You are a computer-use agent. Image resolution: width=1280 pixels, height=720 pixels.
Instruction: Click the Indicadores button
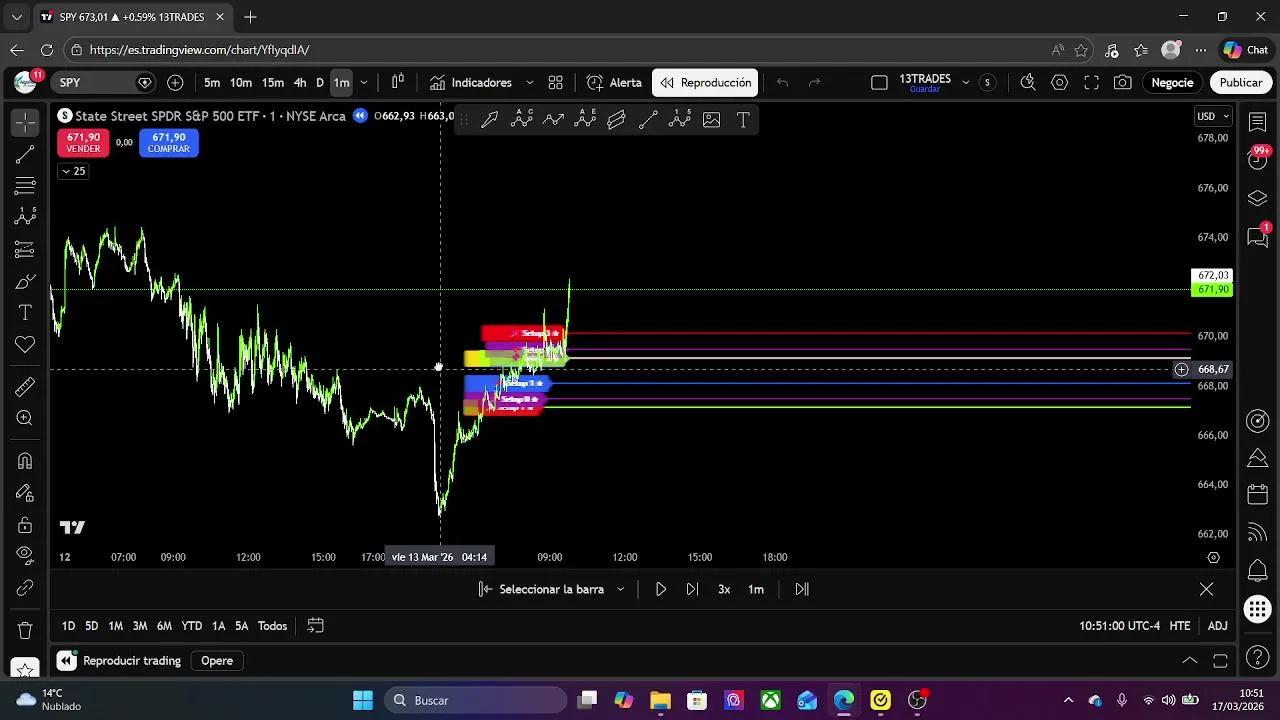pyautogui.click(x=470, y=83)
